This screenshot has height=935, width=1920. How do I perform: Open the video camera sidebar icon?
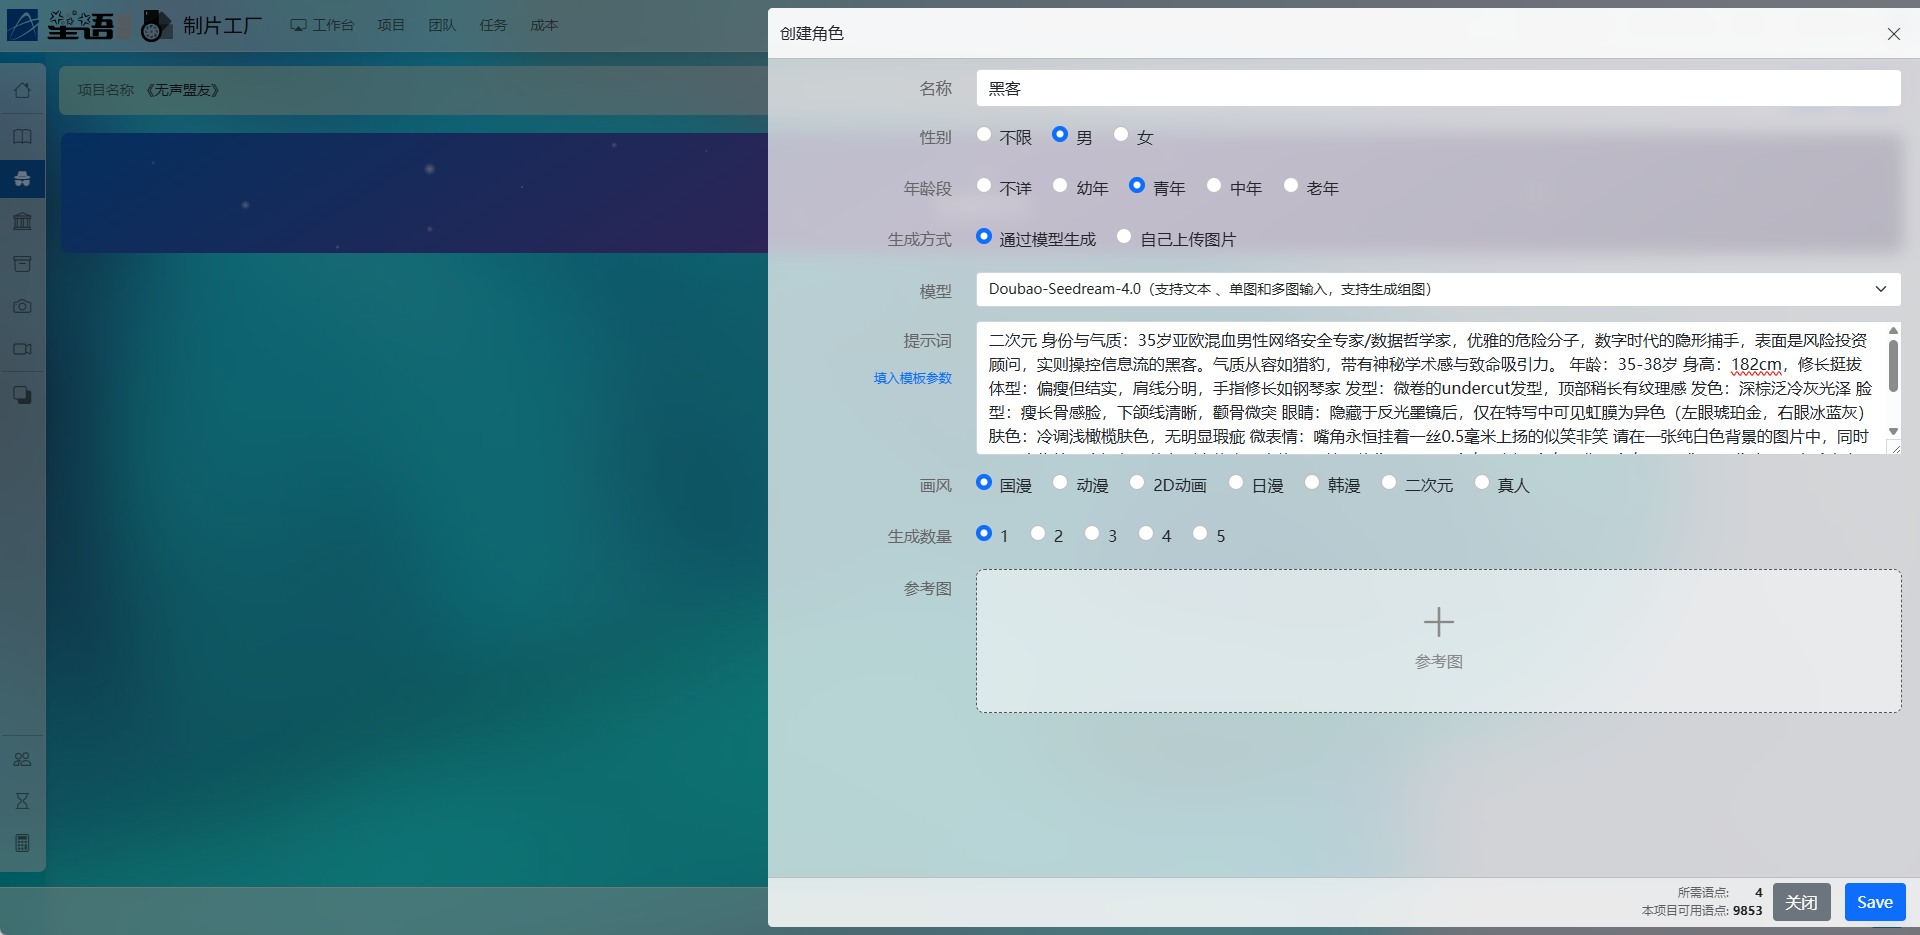point(22,349)
